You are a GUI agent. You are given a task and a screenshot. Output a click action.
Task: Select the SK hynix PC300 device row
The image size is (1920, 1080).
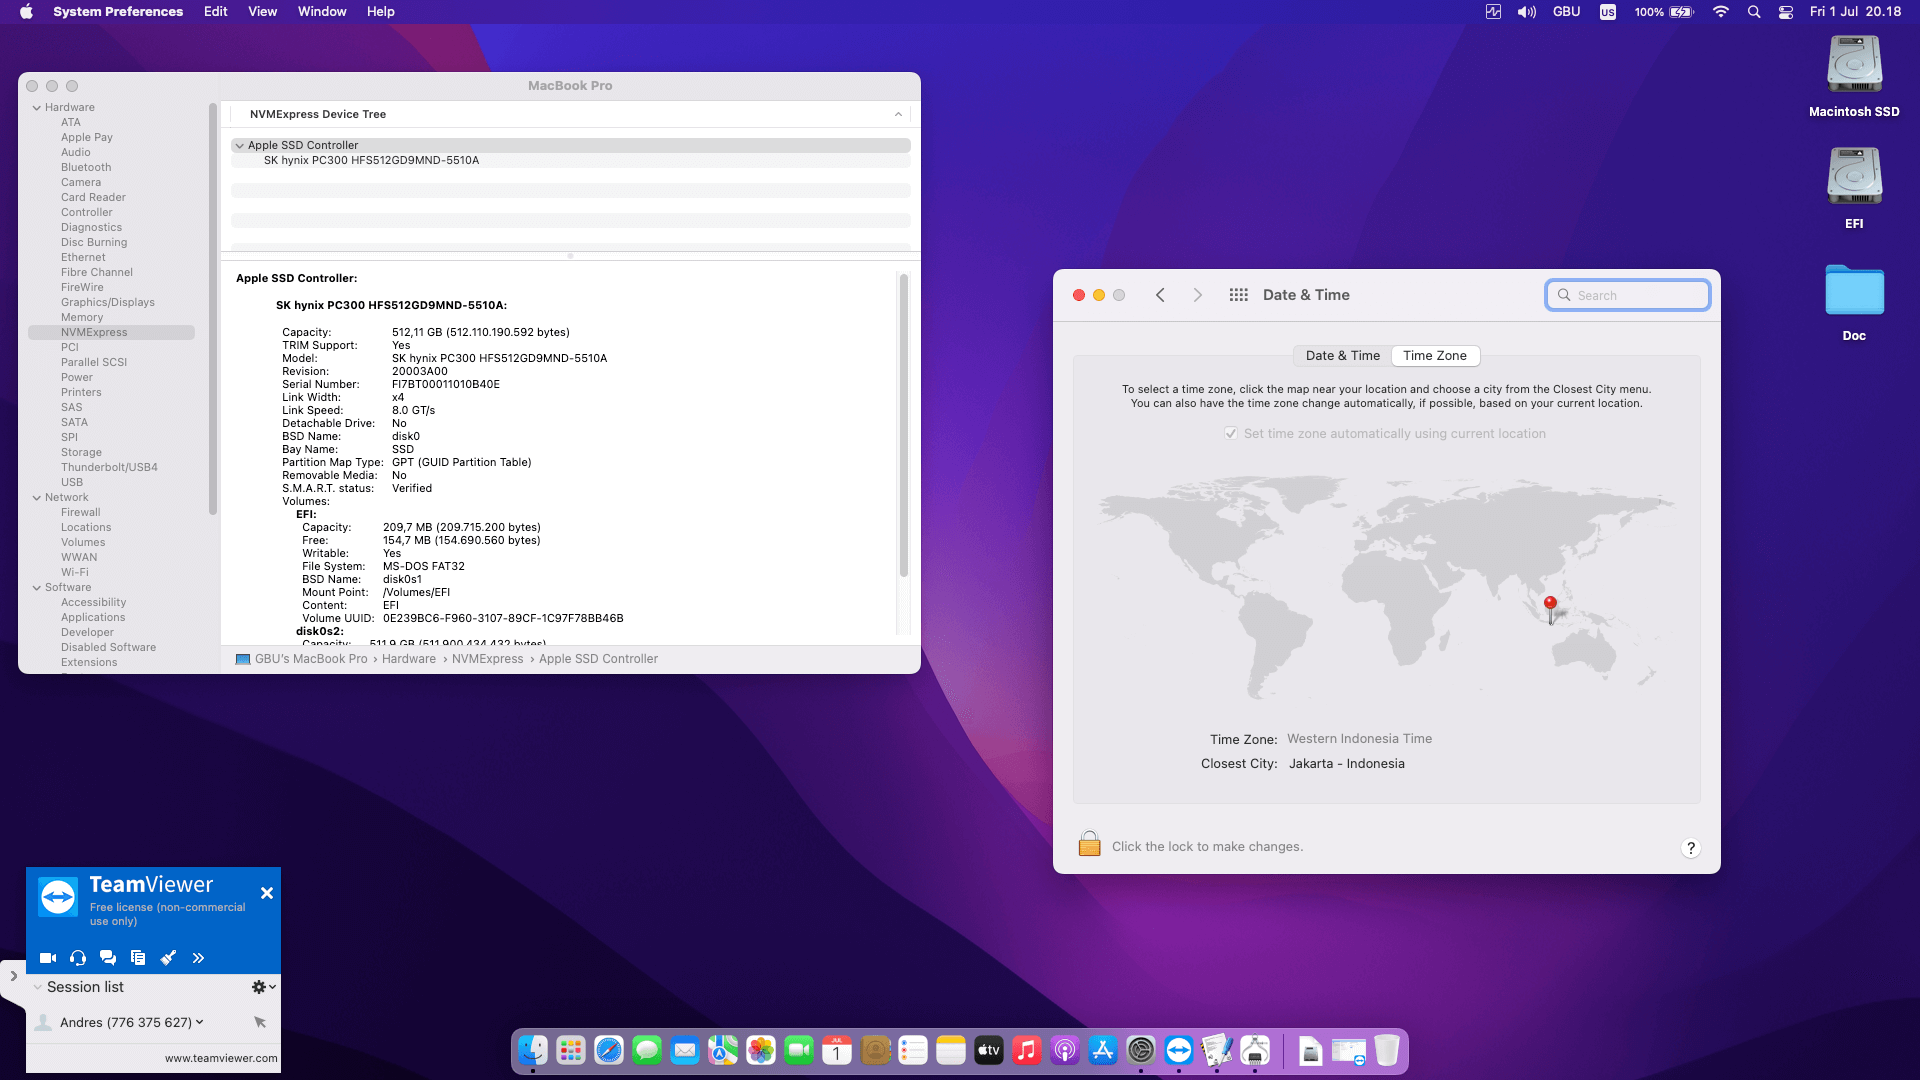(571, 160)
